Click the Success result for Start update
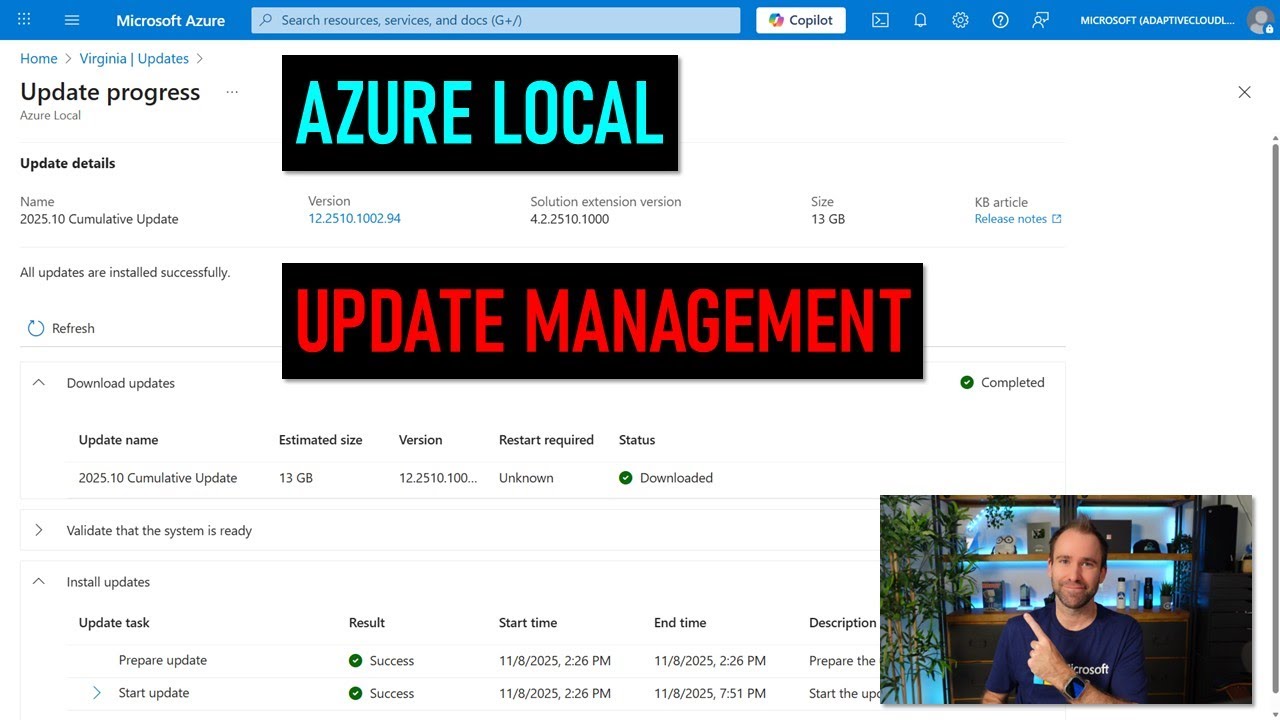Viewport: 1280px width, 720px height. tap(381, 693)
